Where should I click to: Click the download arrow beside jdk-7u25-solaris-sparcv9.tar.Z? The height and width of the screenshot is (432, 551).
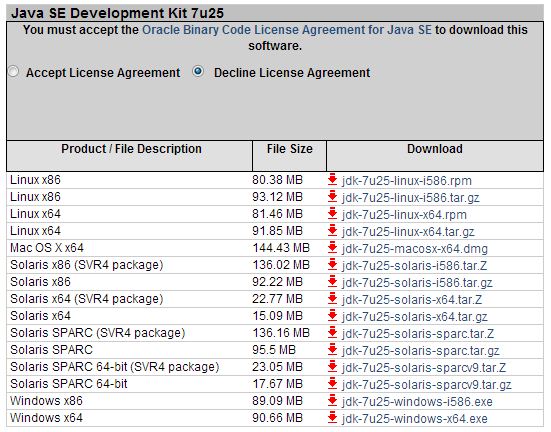coord(332,366)
